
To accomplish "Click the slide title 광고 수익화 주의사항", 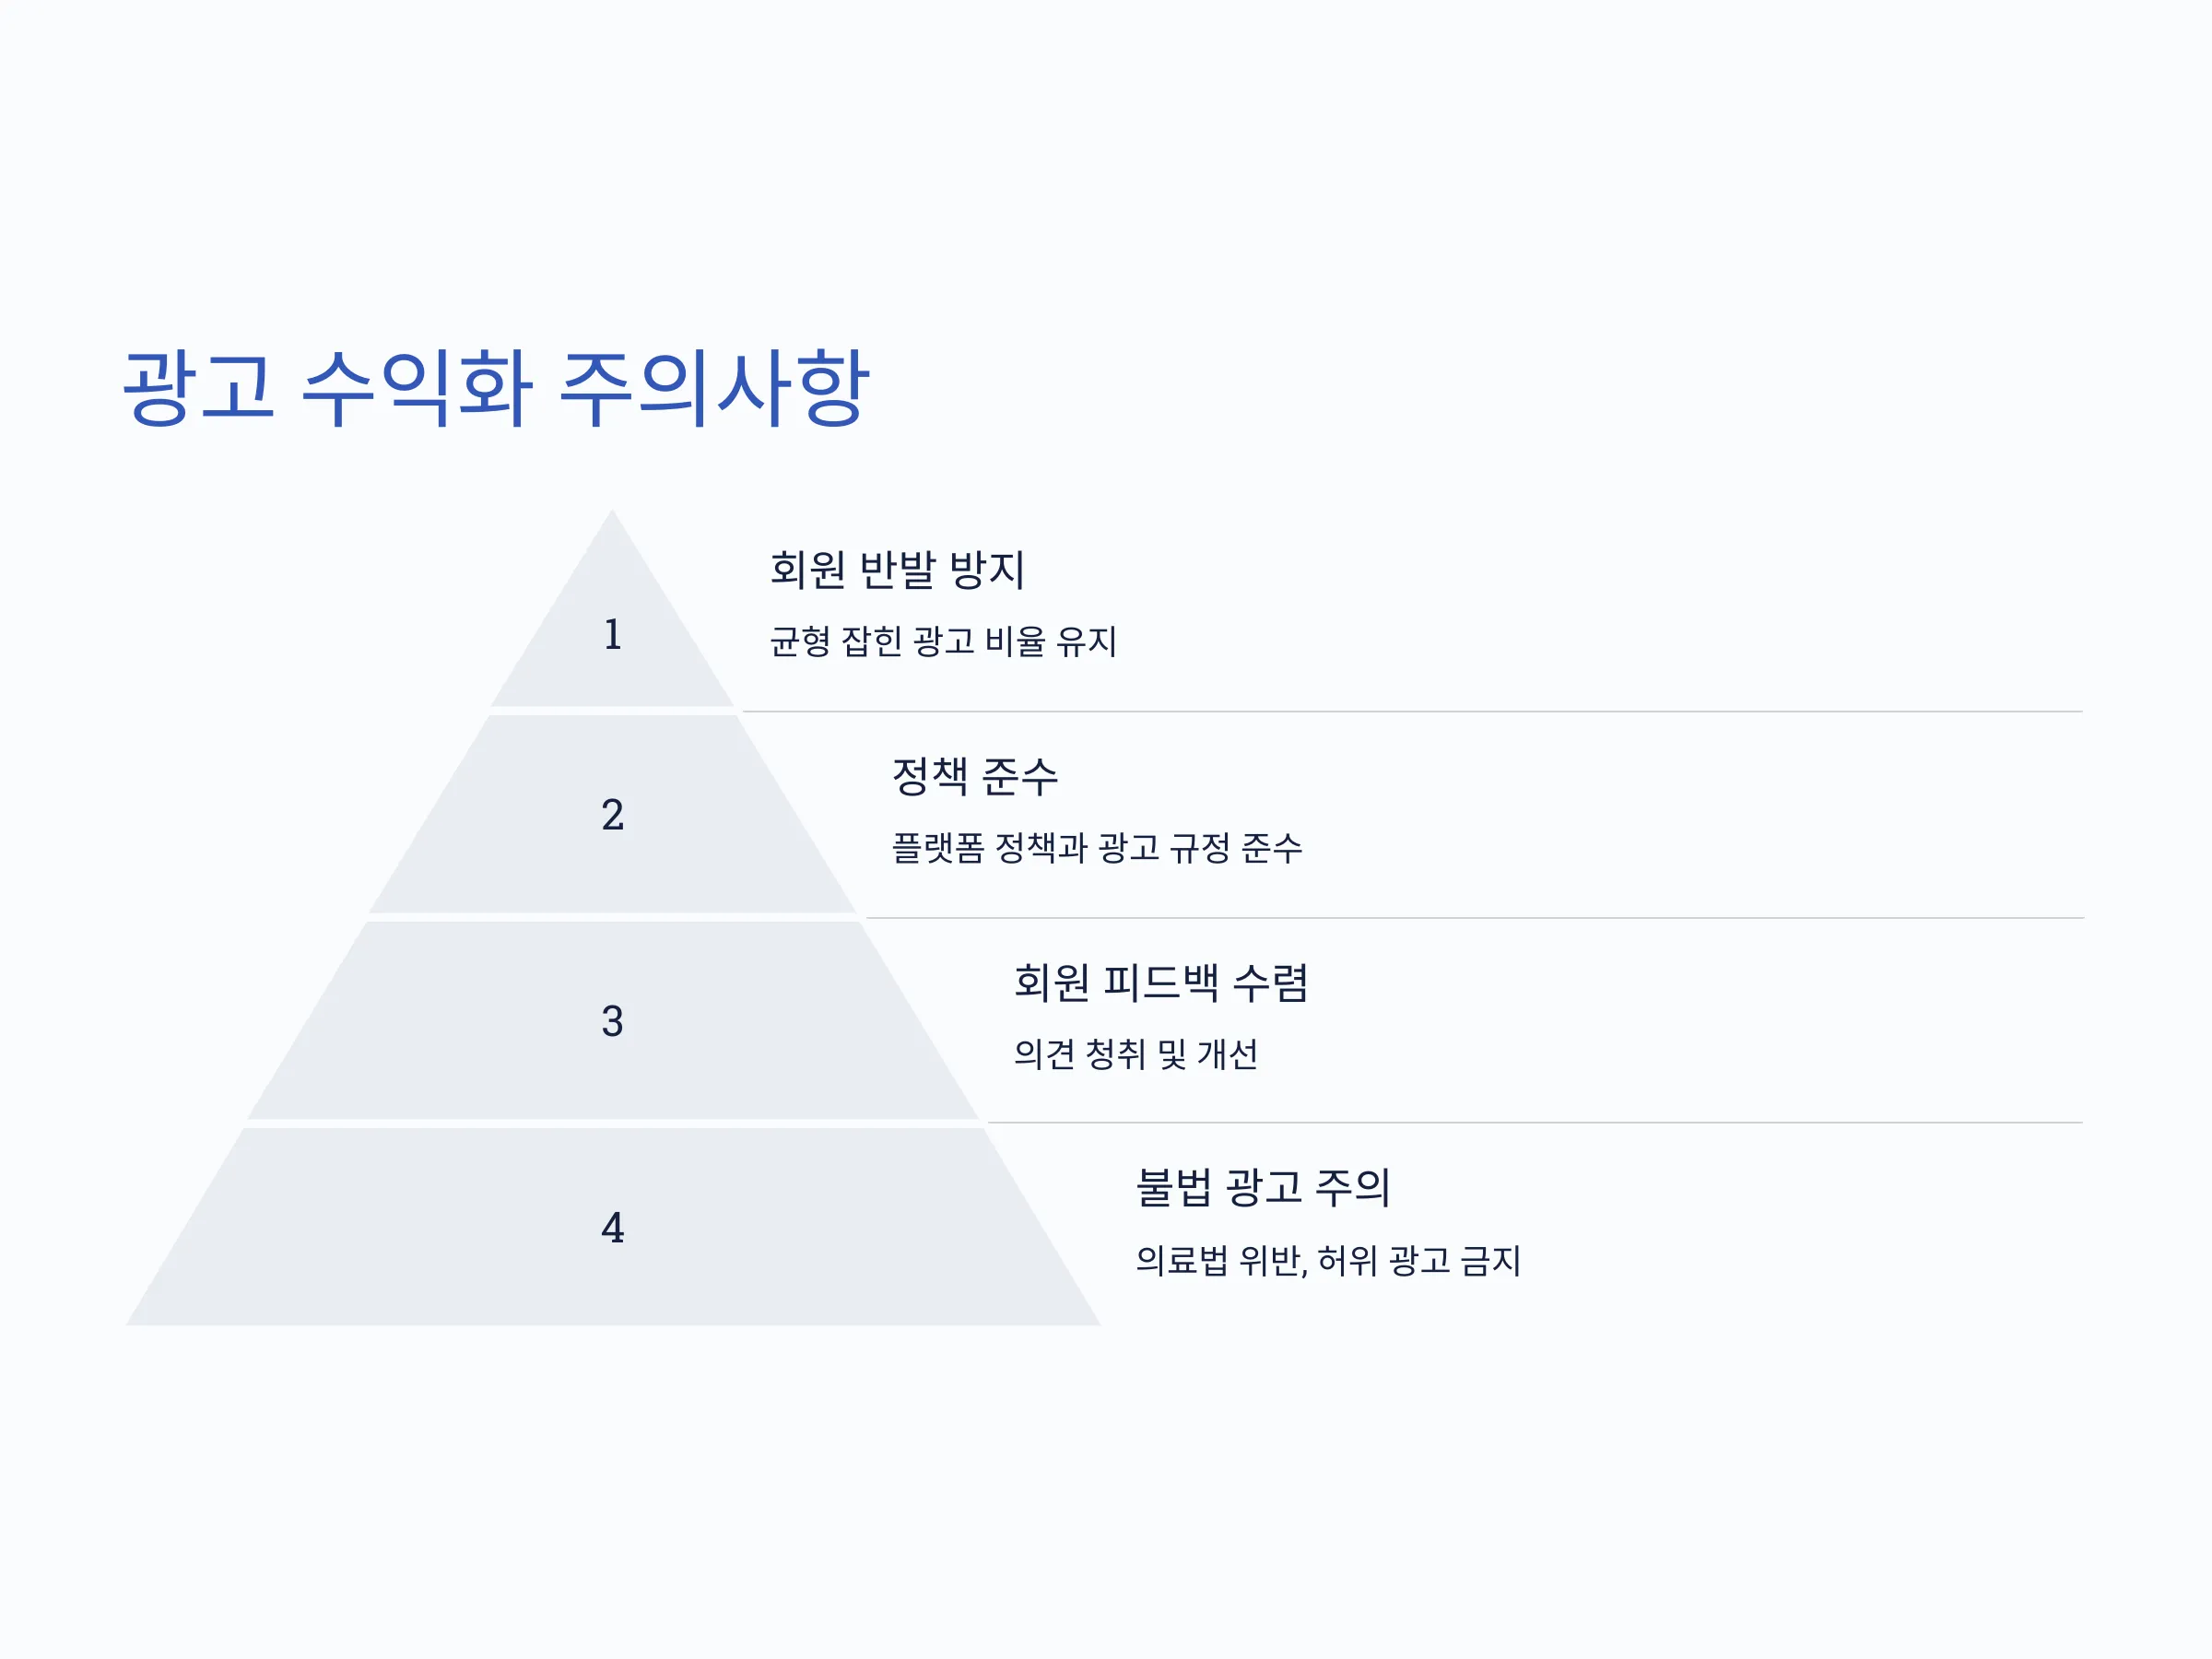I will tap(496, 389).
